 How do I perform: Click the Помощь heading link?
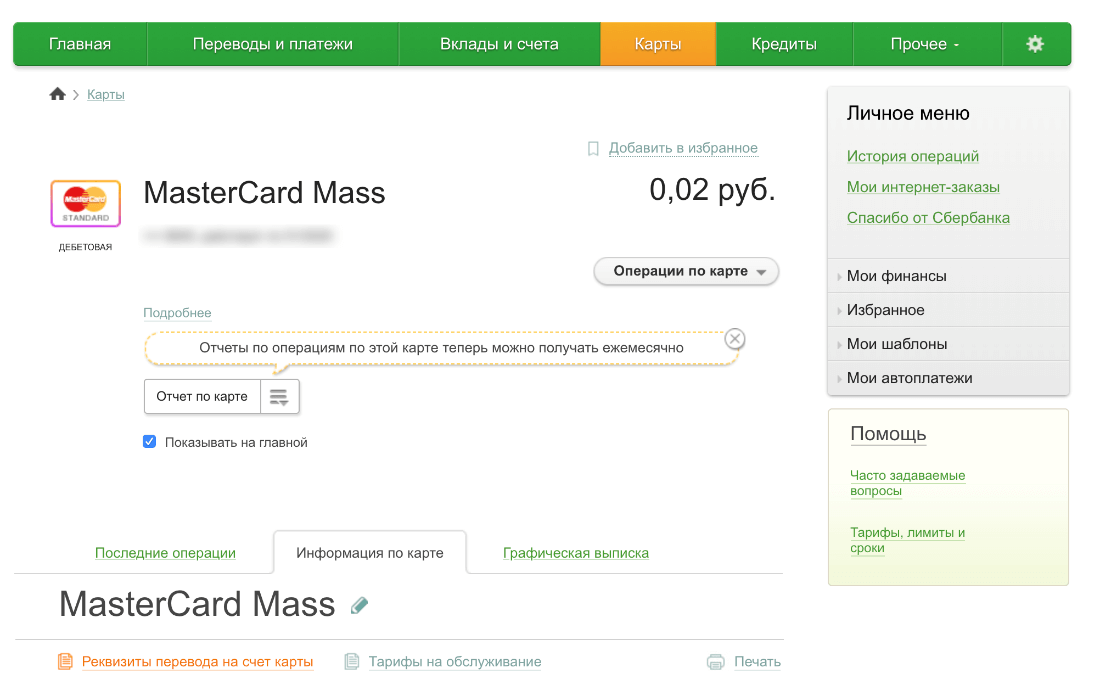(888, 434)
